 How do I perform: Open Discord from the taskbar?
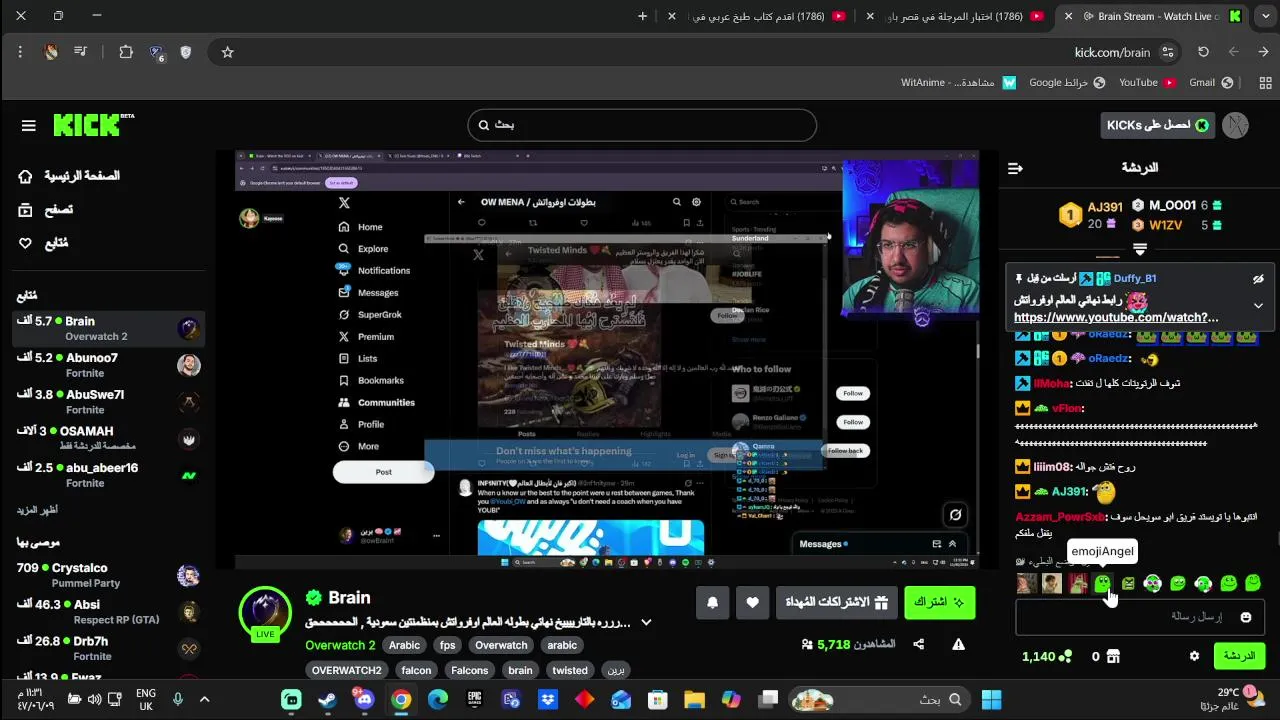[364, 700]
